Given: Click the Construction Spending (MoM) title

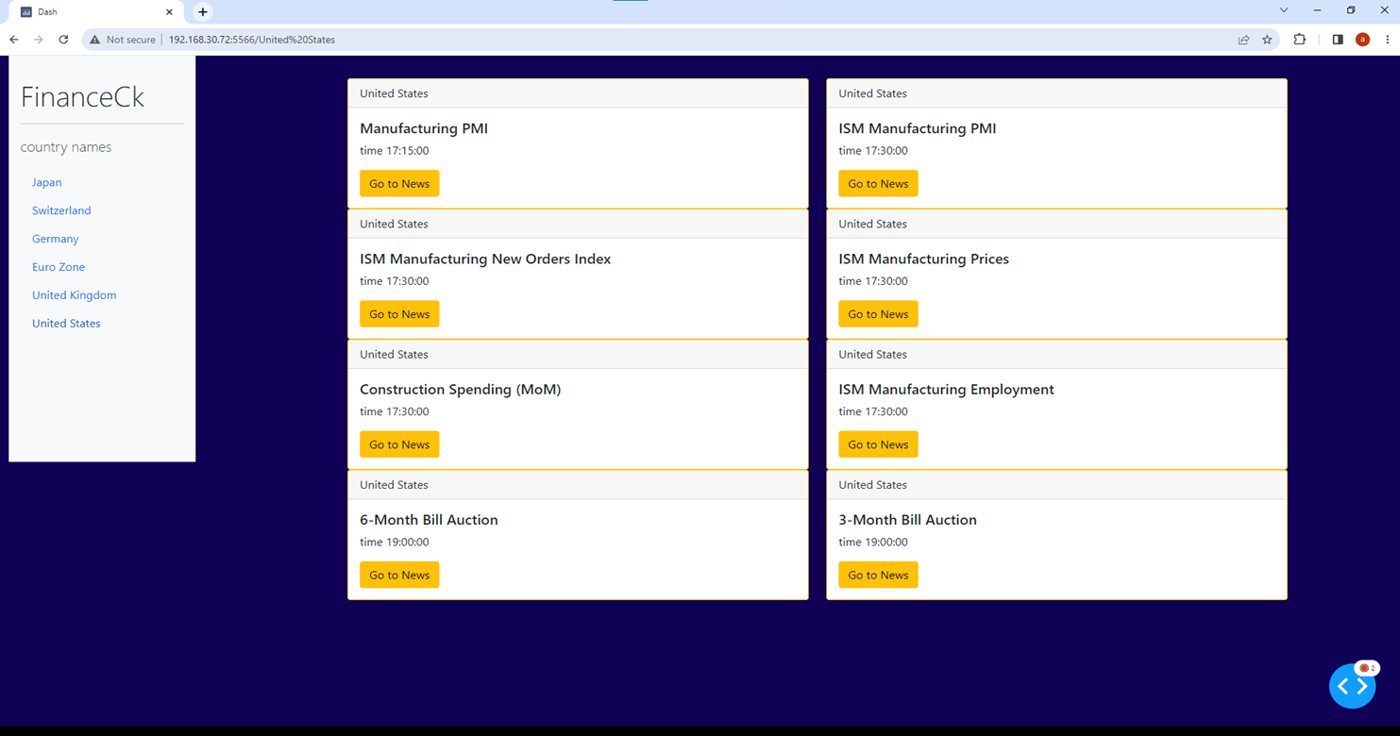Looking at the screenshot, I should (460, 390).
